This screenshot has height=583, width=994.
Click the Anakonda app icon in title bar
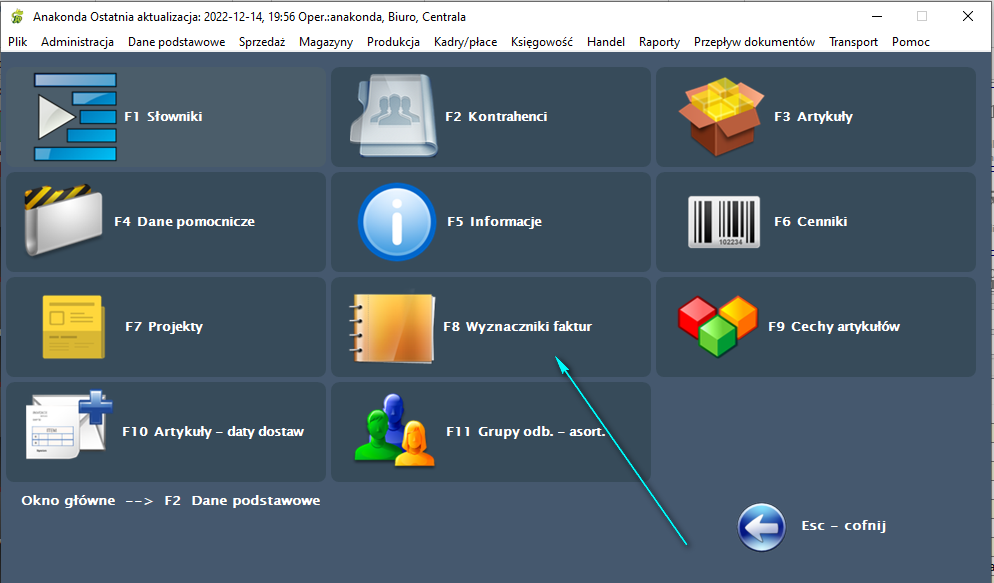[x=17, y=16]
